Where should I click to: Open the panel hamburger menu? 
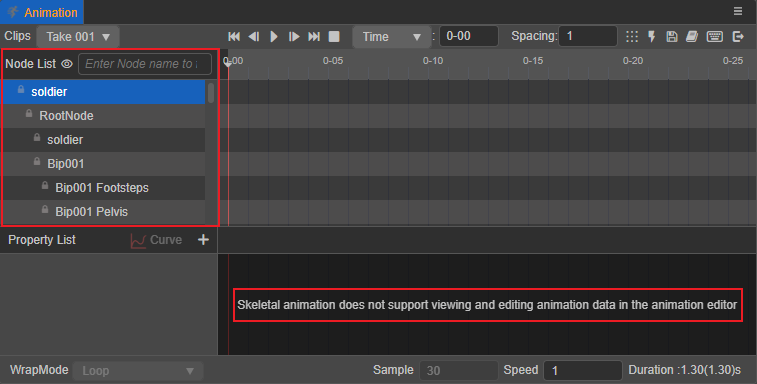coord(738,11)
